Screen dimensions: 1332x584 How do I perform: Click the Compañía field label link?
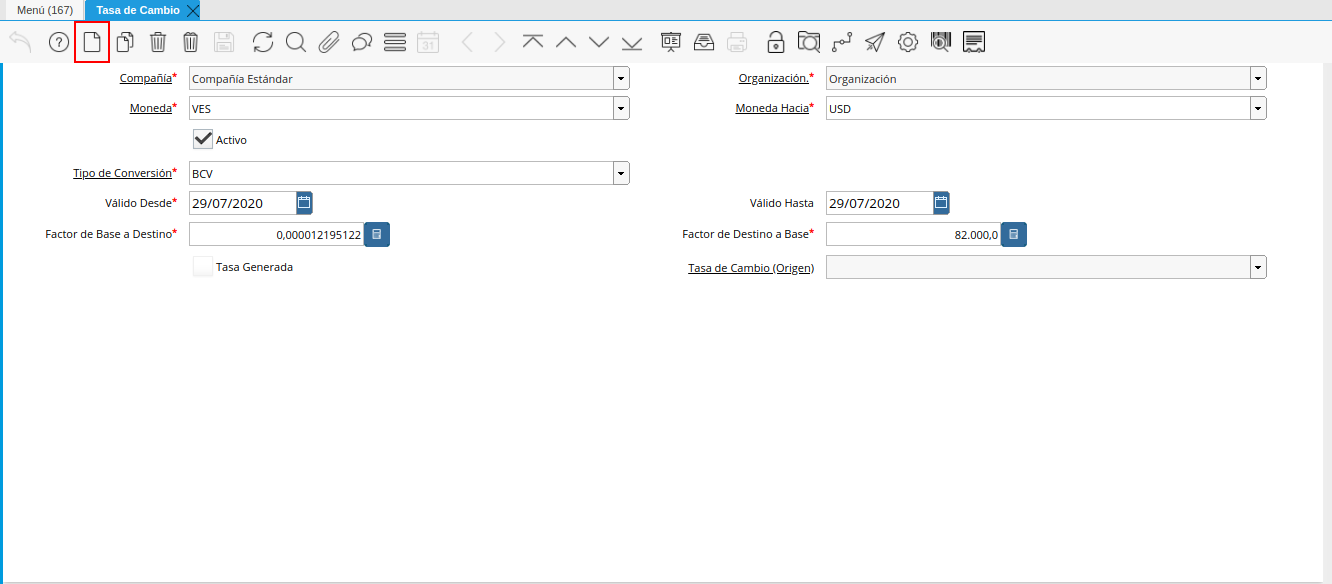tap(146, 78)
